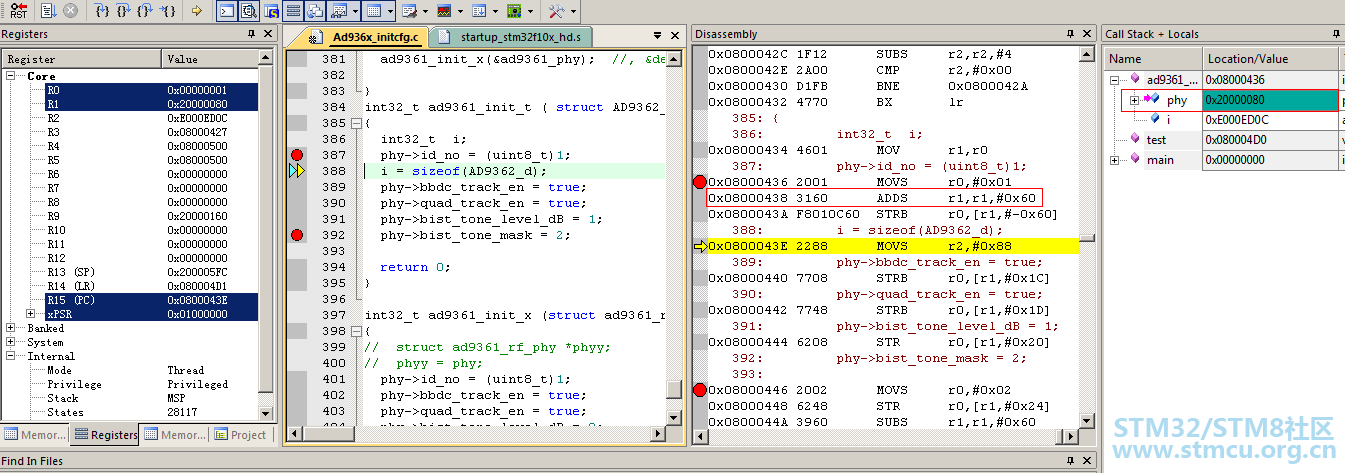Click the Disassembly vertical scrollbar thumb

point(1088,239)
